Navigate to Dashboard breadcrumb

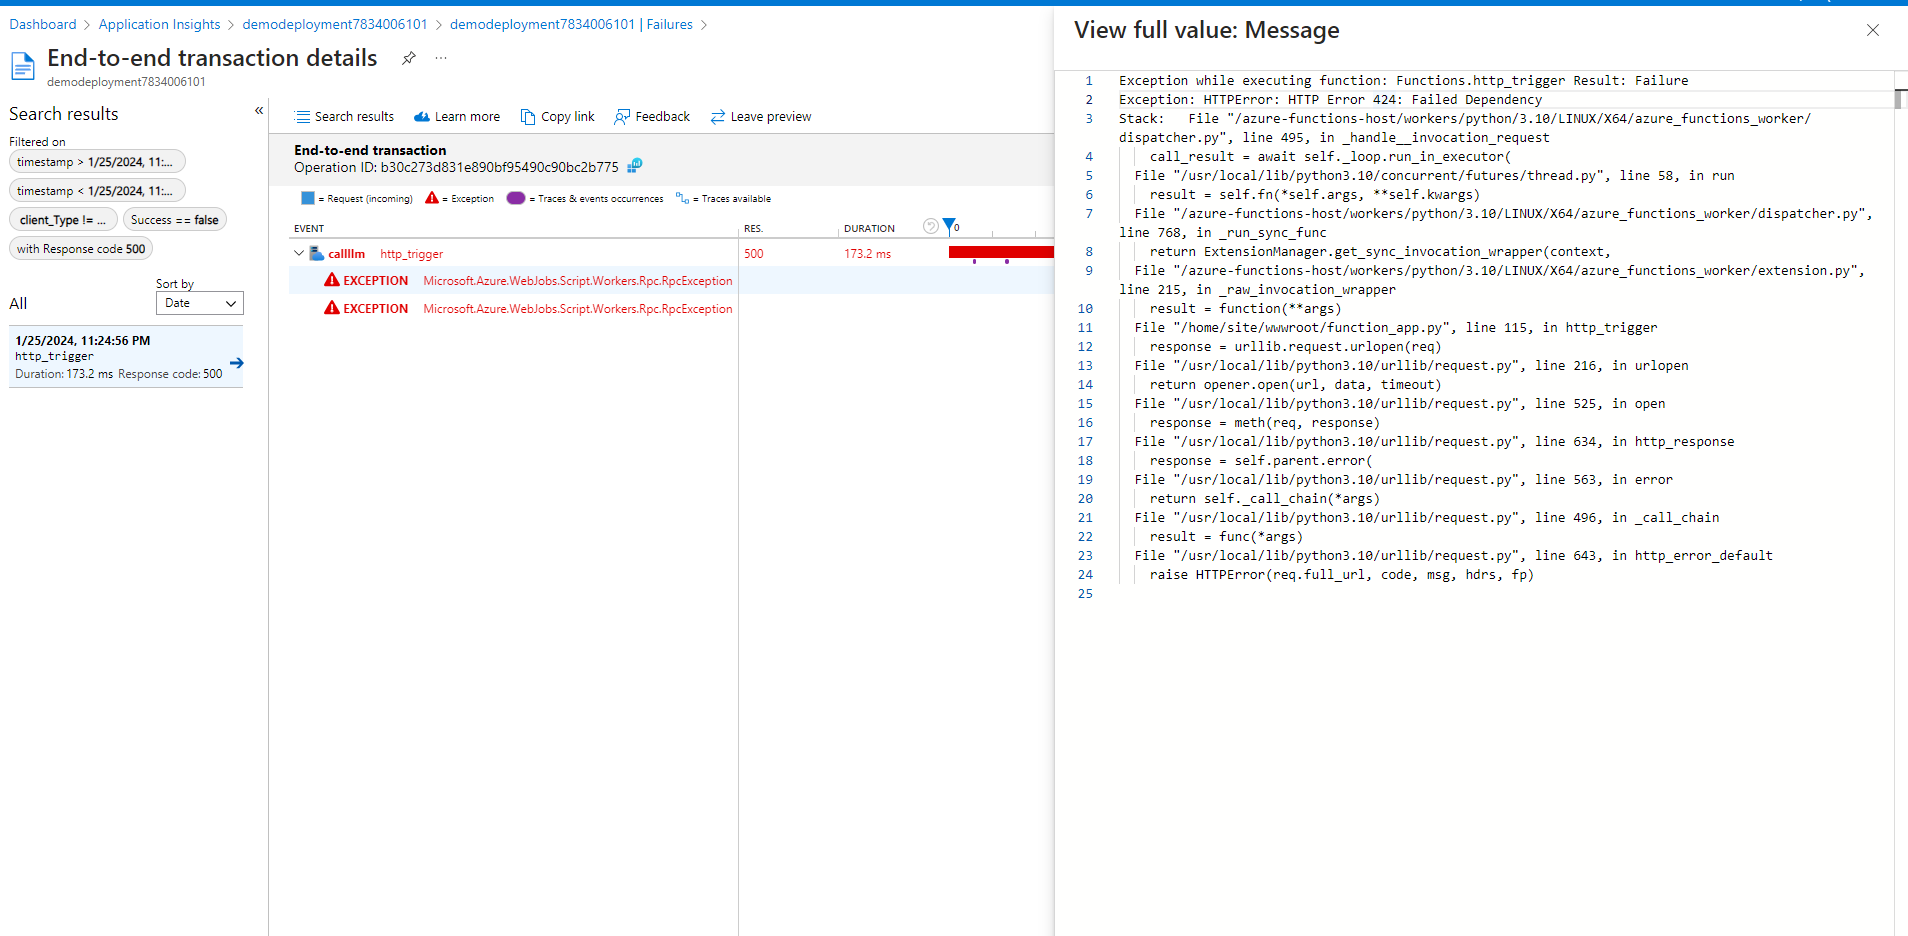tap(42, 24)
